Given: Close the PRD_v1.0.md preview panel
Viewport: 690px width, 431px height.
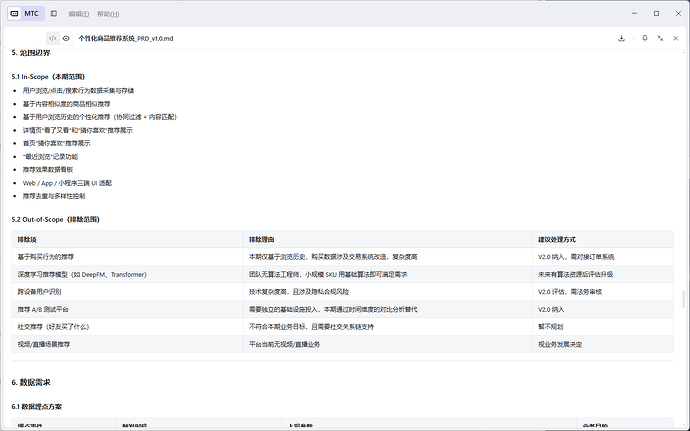Looking at the screenshot, I should coord(675,38).
